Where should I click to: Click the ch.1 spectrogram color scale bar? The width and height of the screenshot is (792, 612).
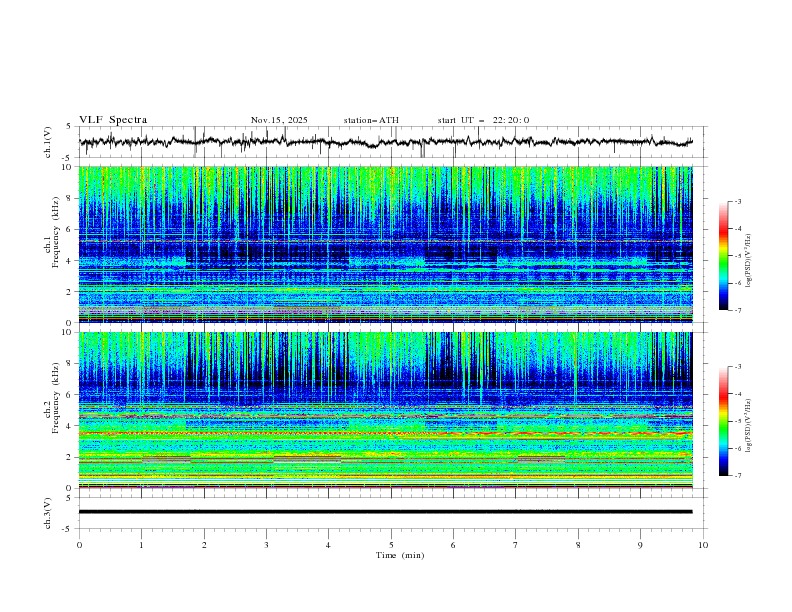click(x=724, y=256)
